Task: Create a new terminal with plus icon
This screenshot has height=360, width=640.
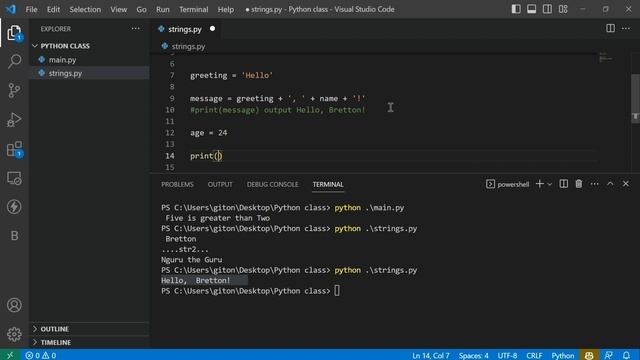Action: 540,184
